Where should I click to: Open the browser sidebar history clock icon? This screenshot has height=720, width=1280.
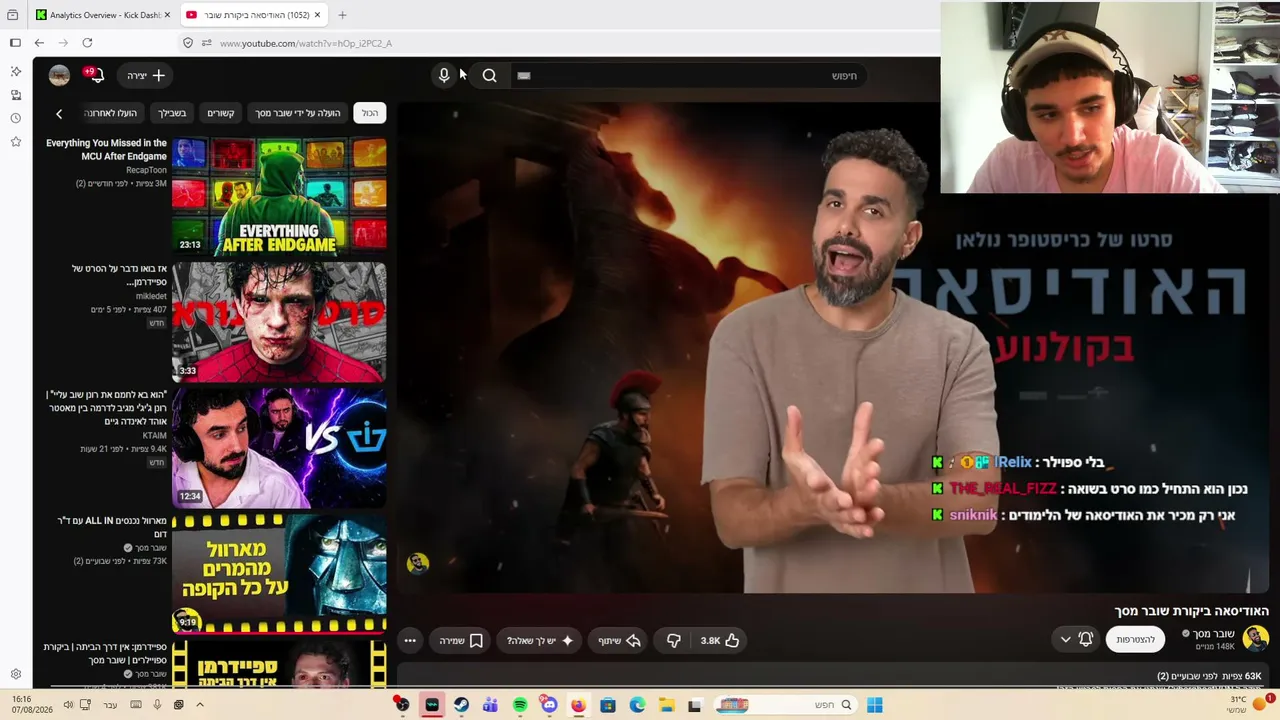(15, 118)
